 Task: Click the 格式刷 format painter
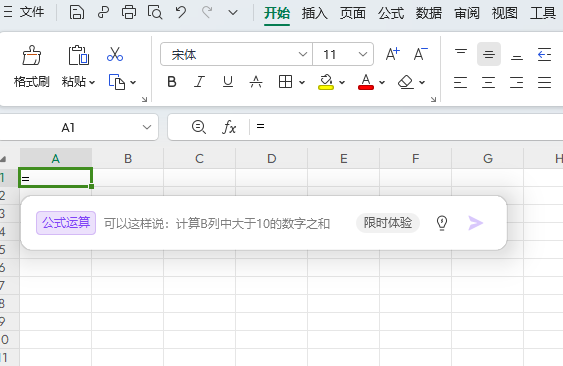(32, 66)
